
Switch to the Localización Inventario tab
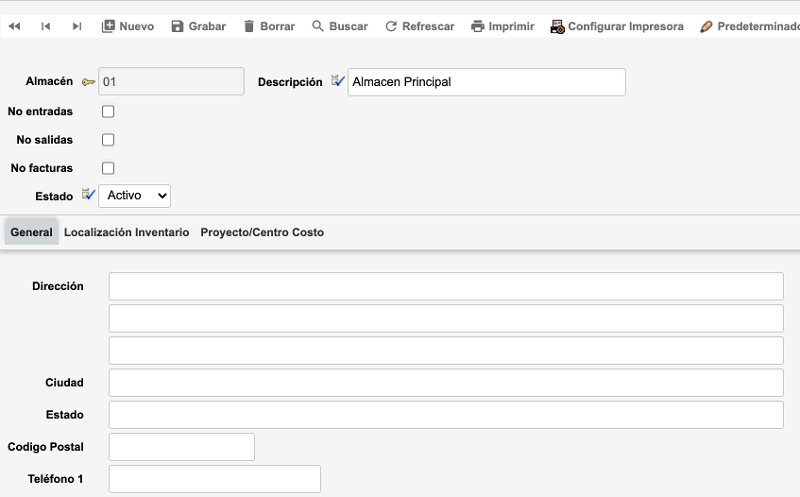(126, 232)
